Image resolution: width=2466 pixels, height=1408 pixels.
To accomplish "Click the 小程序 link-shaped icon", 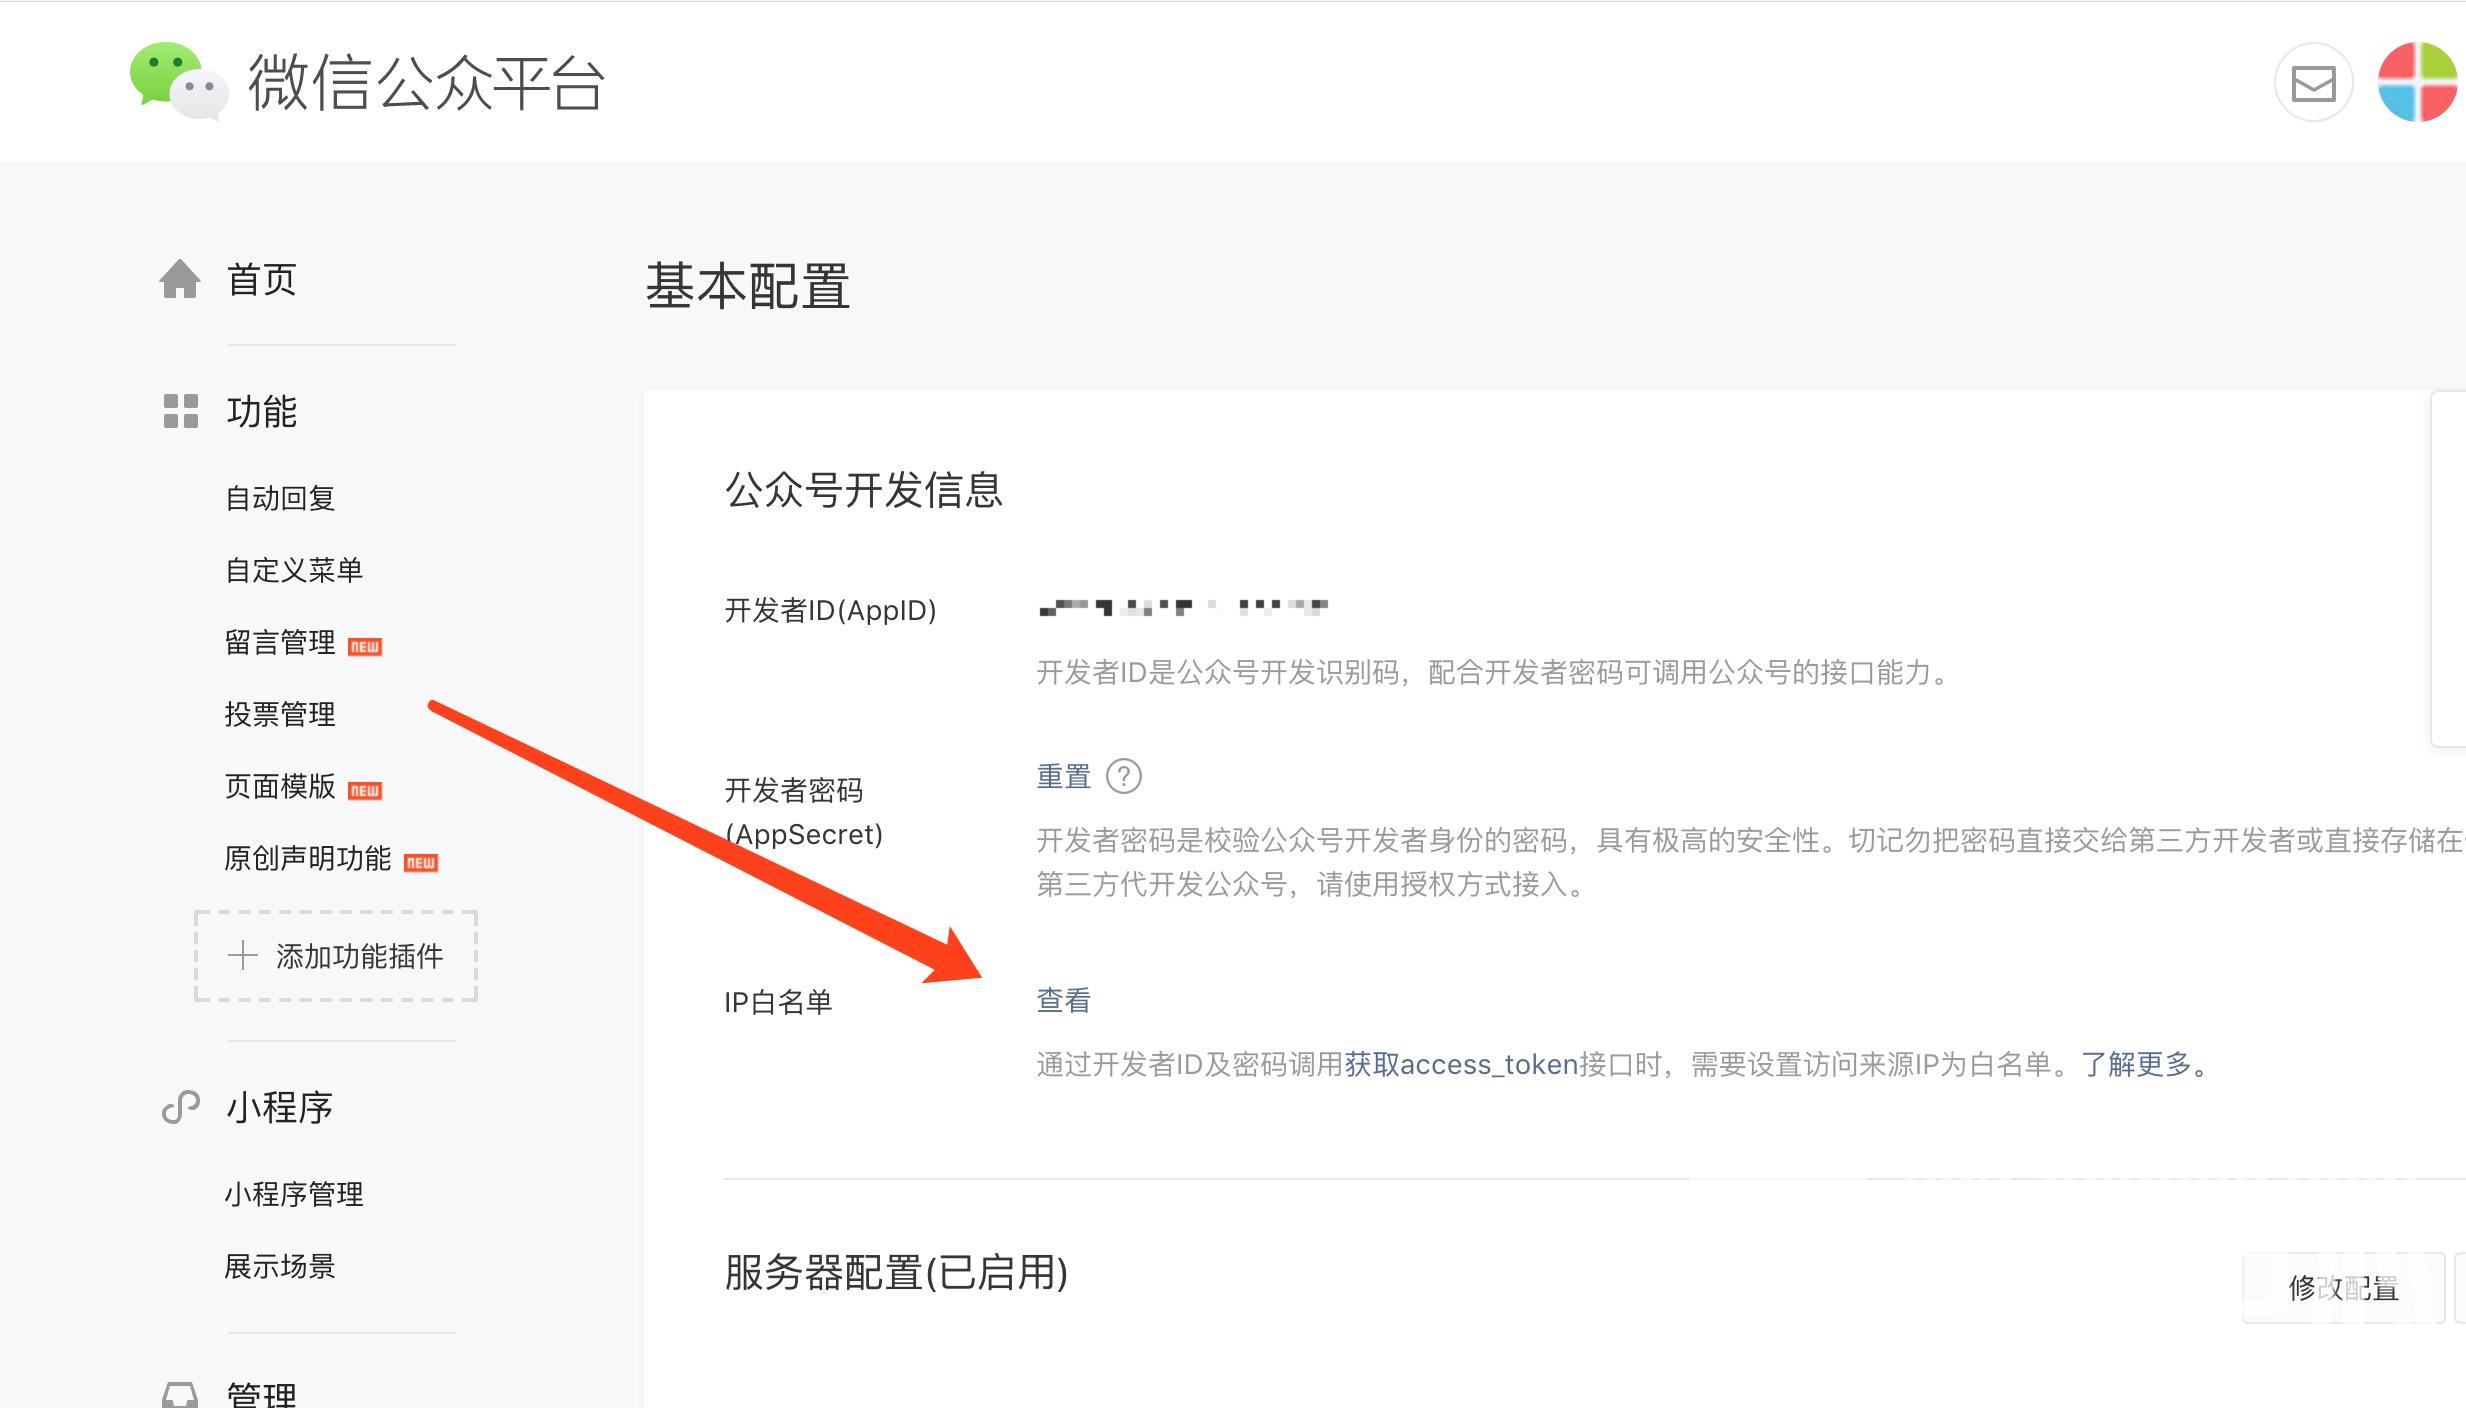I will pos(181,1107).
